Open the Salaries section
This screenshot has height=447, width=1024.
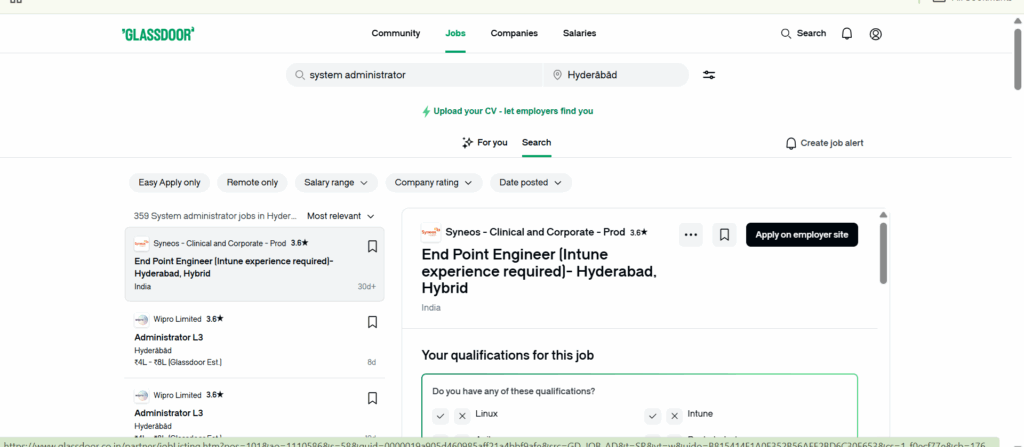coord(579,33)
